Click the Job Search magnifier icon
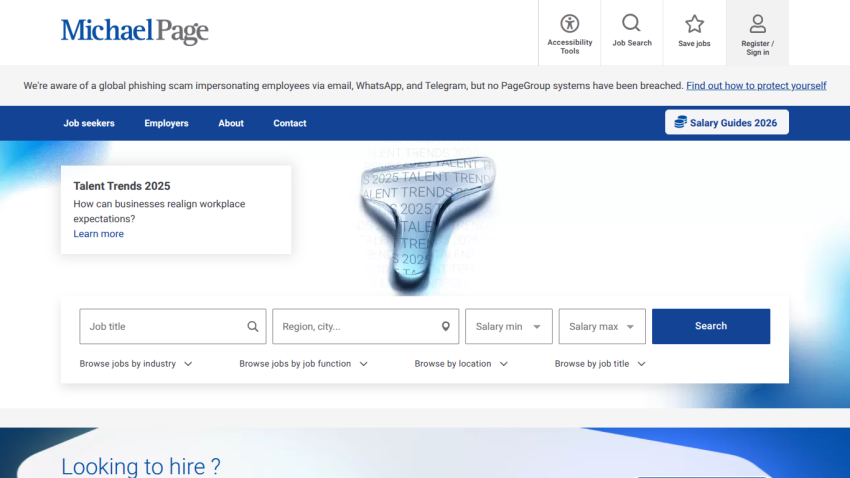The height and width of the screenshot is (478, 850). [631, 23]
